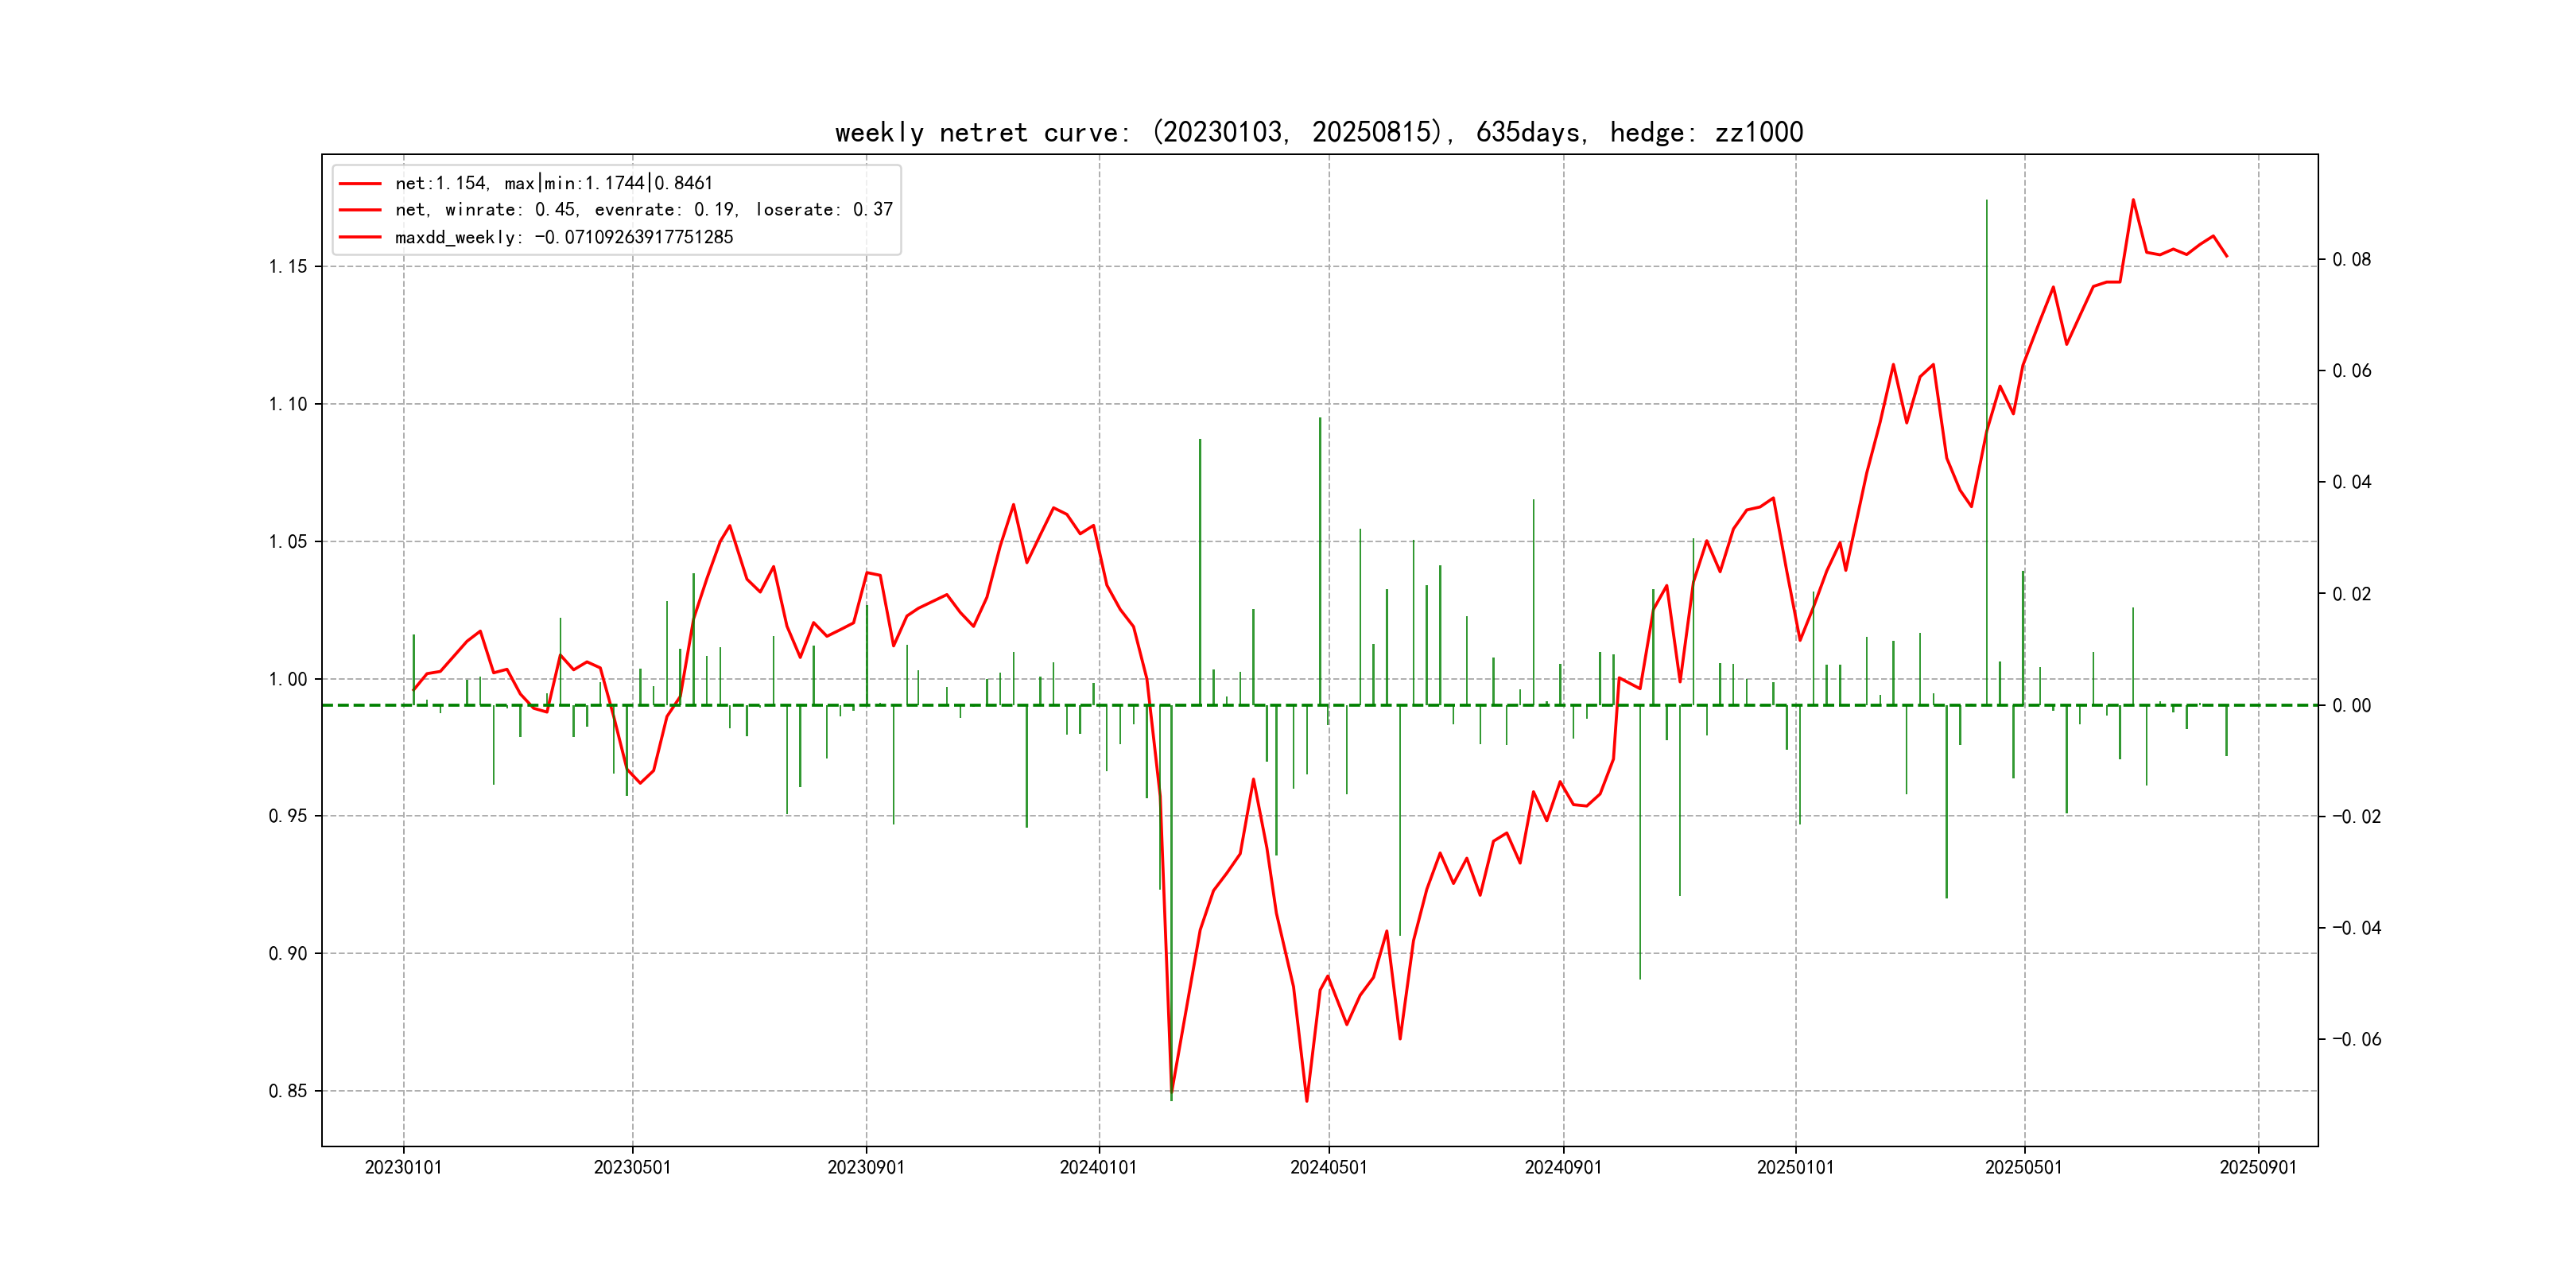Click the chart title text

(1318, 132)
